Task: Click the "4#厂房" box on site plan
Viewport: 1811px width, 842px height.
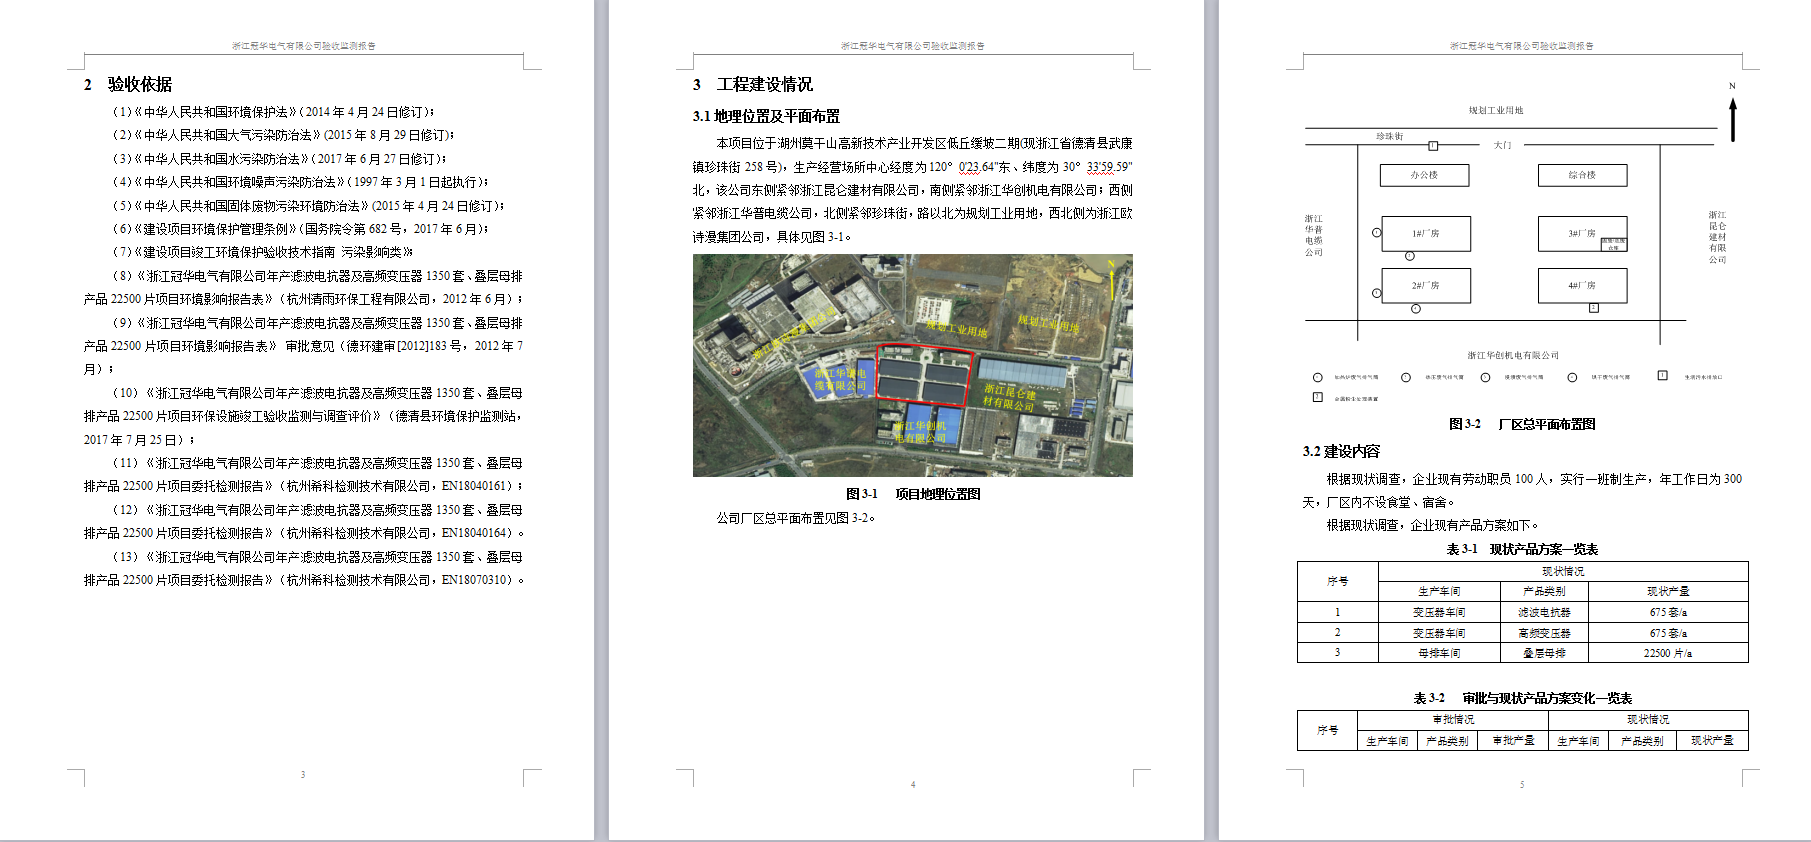Action: (x=1582, y=285)
